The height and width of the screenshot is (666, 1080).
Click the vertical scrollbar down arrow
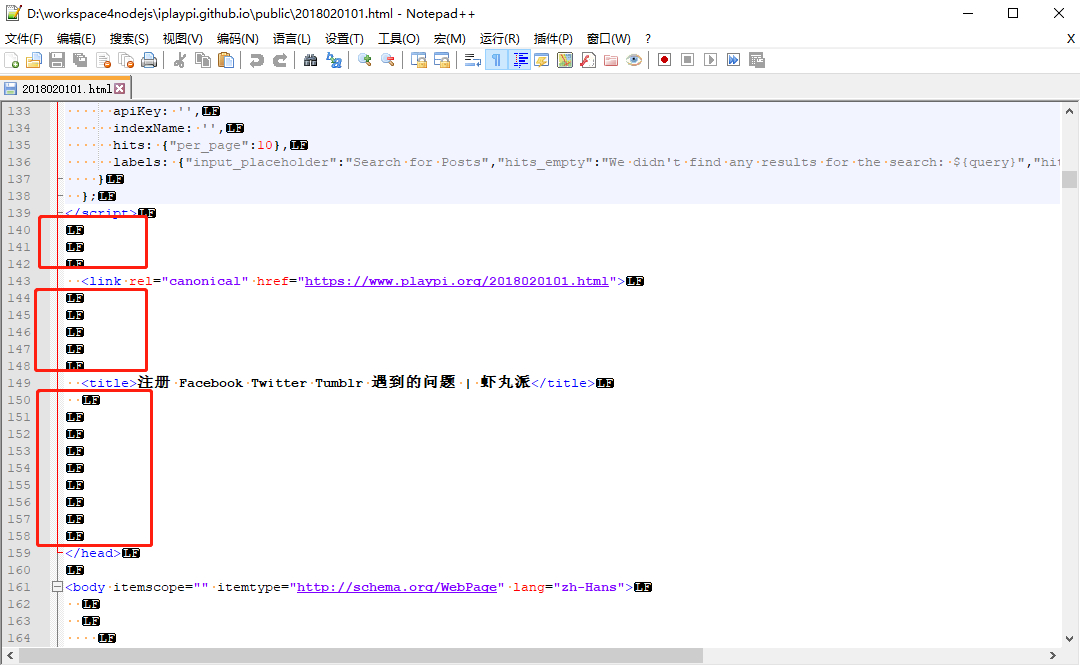(x=1069, y=638)
